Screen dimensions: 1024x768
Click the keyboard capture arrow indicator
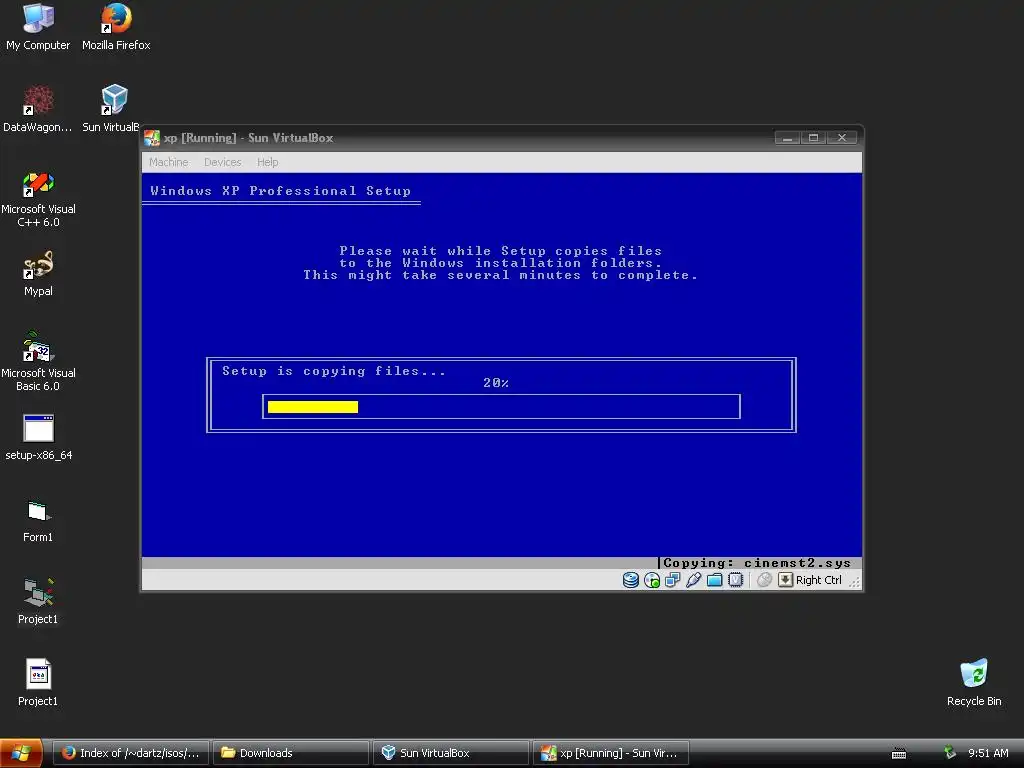(786, 580)
